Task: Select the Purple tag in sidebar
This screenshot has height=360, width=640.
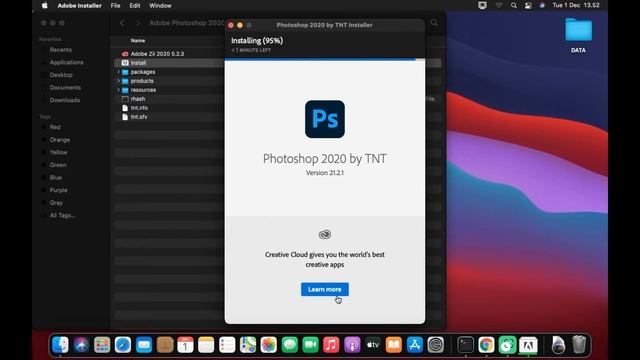Action: tap(58, 190)
